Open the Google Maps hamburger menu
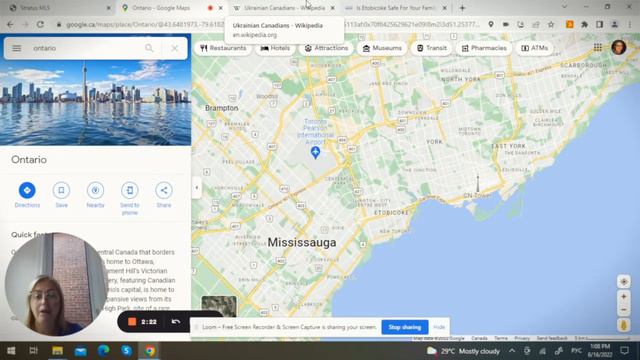Viewport: 640px width, 360px height. pyautogui.click(x=16, y=48)
